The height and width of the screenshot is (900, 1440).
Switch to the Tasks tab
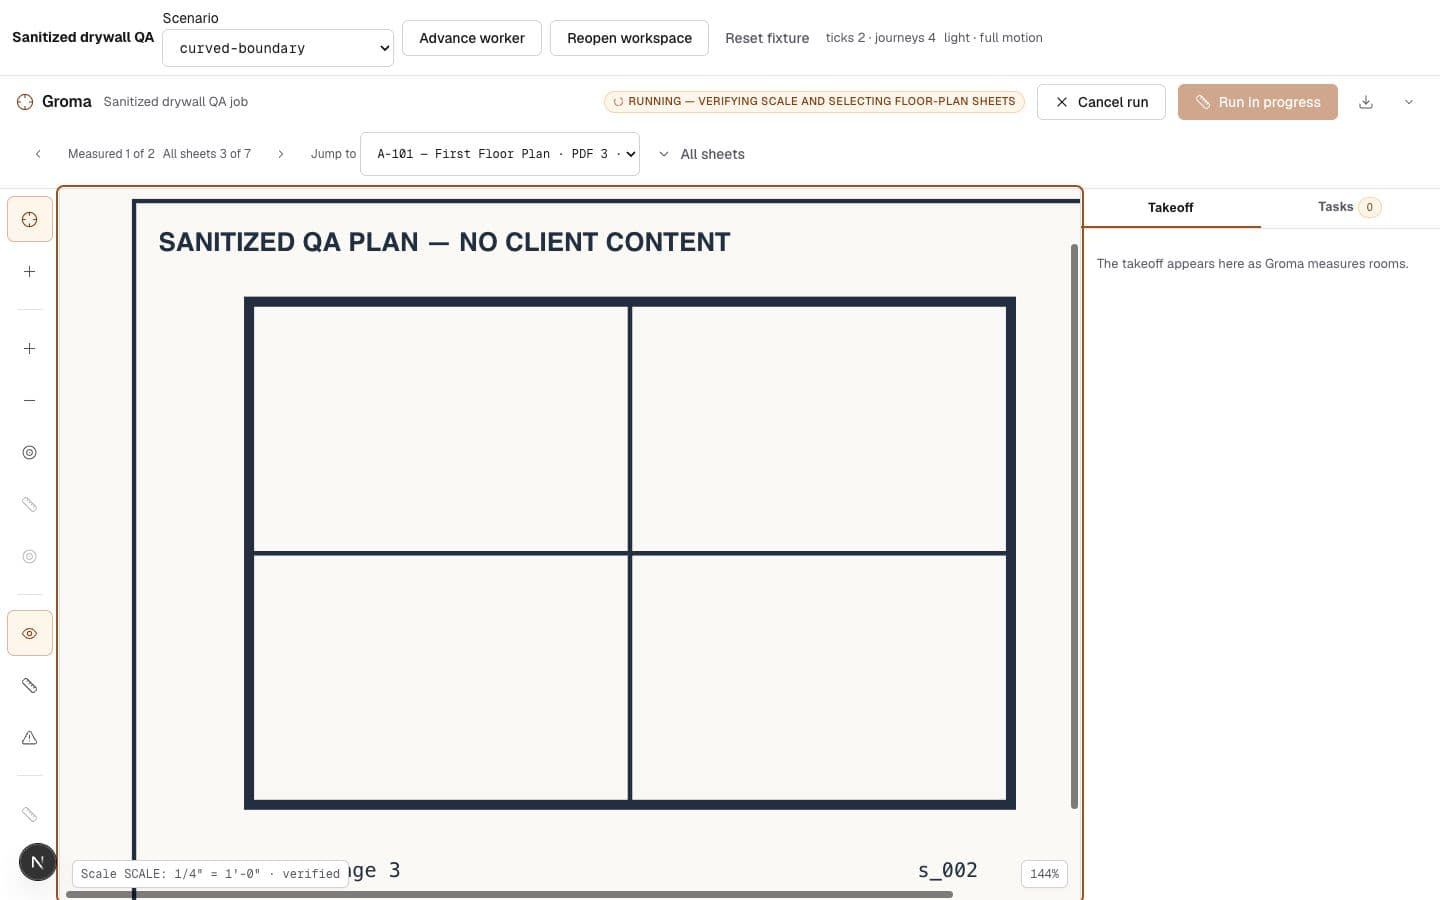(1350, 207)
